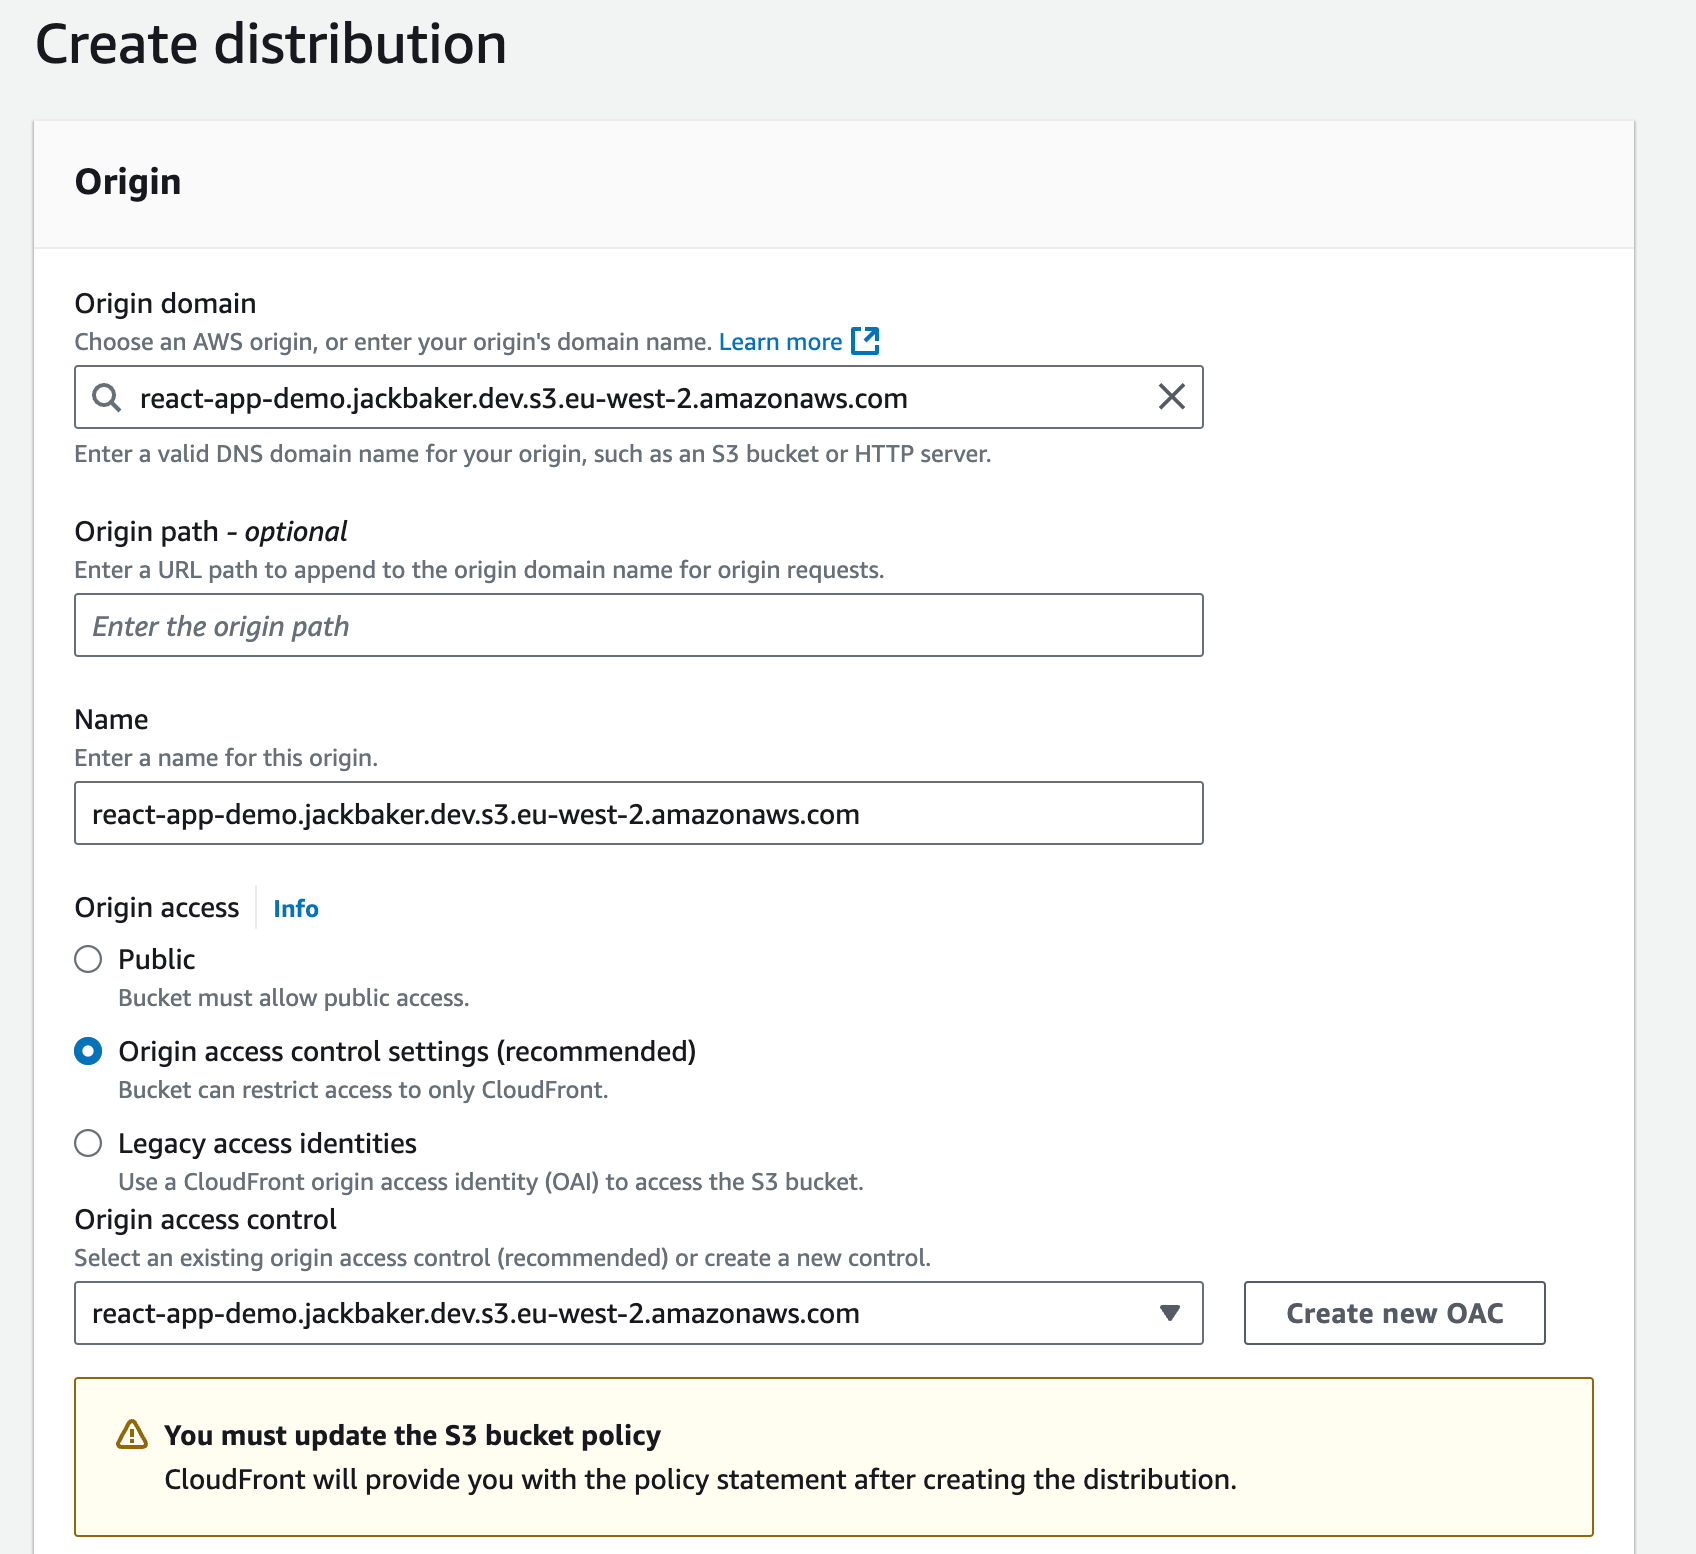
Task: Click the Origin section header
Action: (128, 182)
